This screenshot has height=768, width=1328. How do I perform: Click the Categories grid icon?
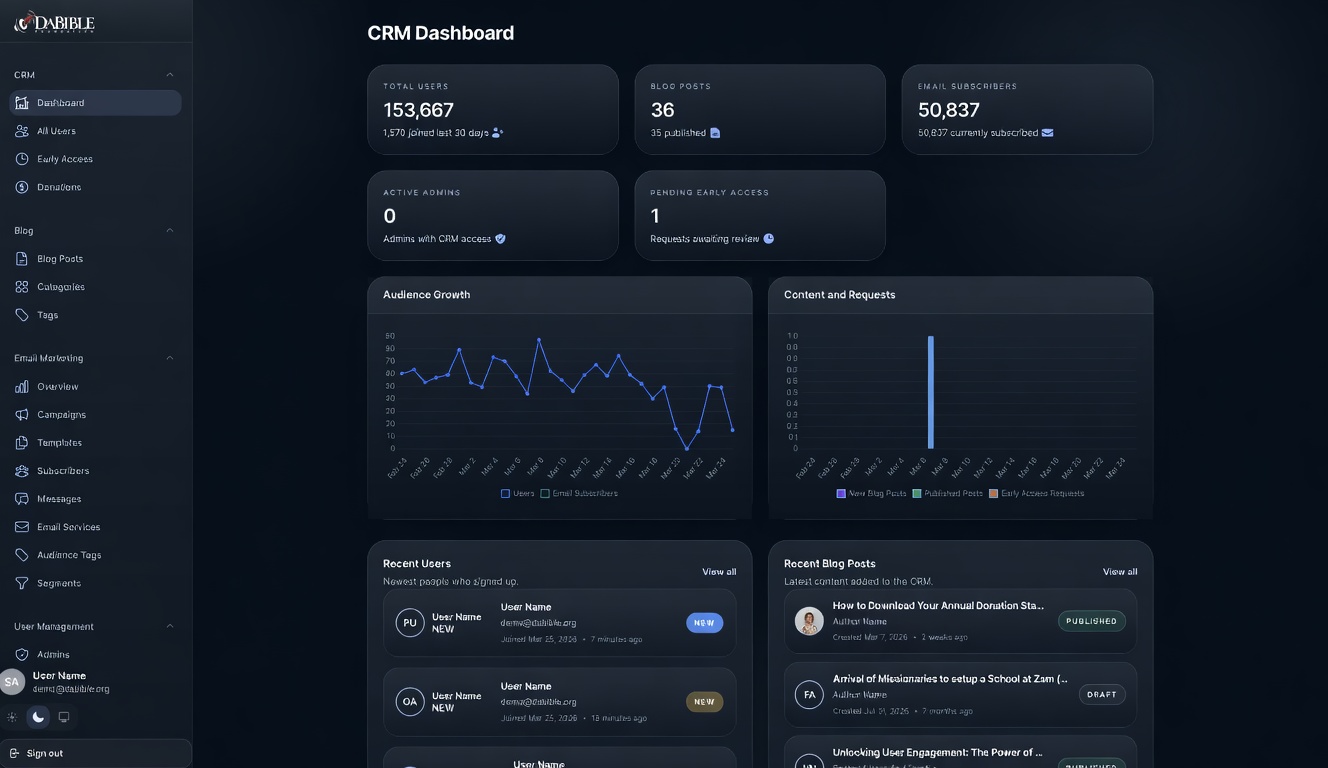[x=22, y=287]
